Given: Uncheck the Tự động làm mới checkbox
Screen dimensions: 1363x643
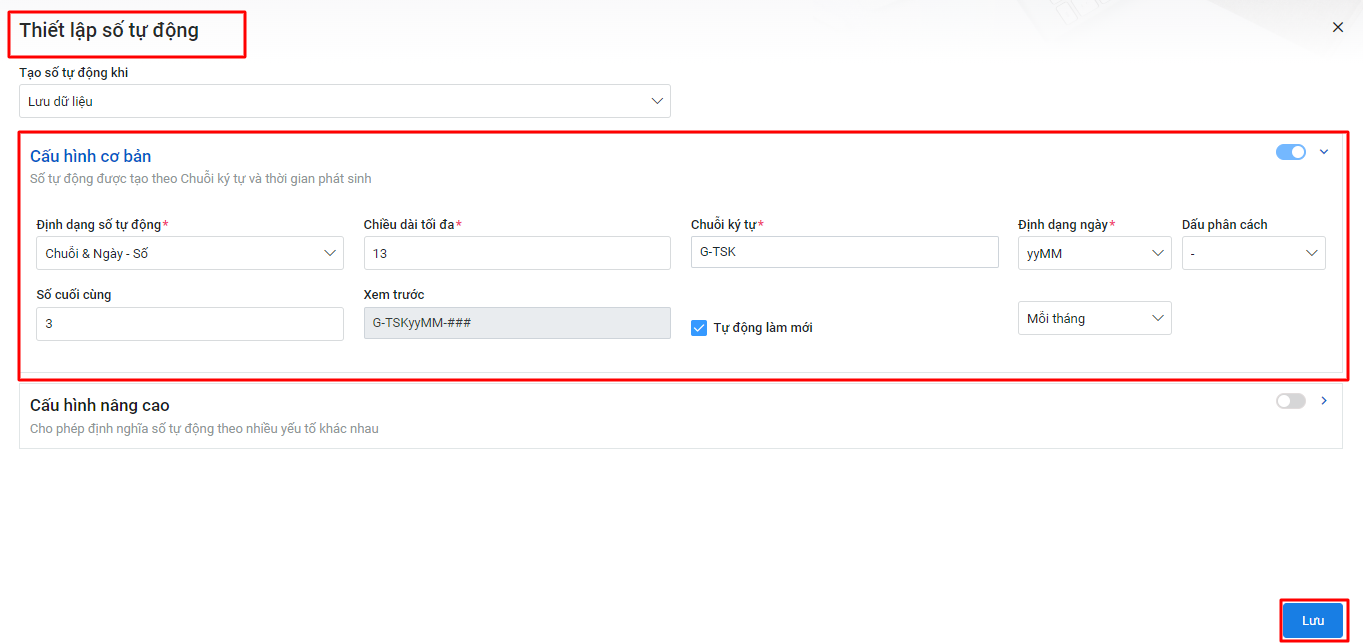Looking at the screenshot, I should (x=700, y=328).
